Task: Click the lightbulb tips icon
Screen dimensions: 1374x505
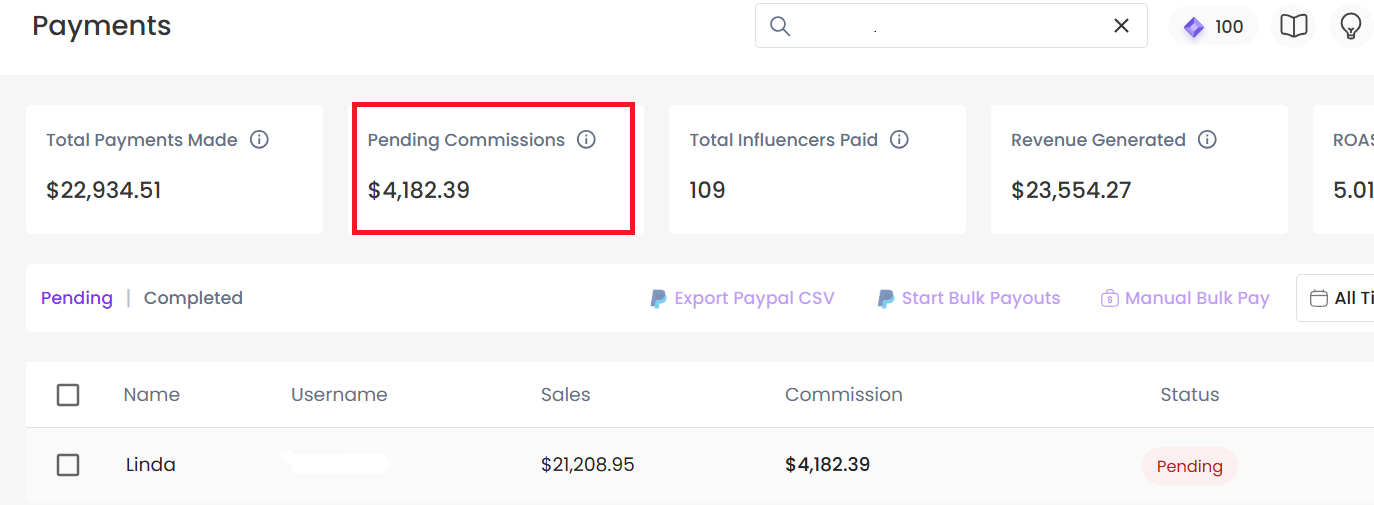Action: point(1351,27)
